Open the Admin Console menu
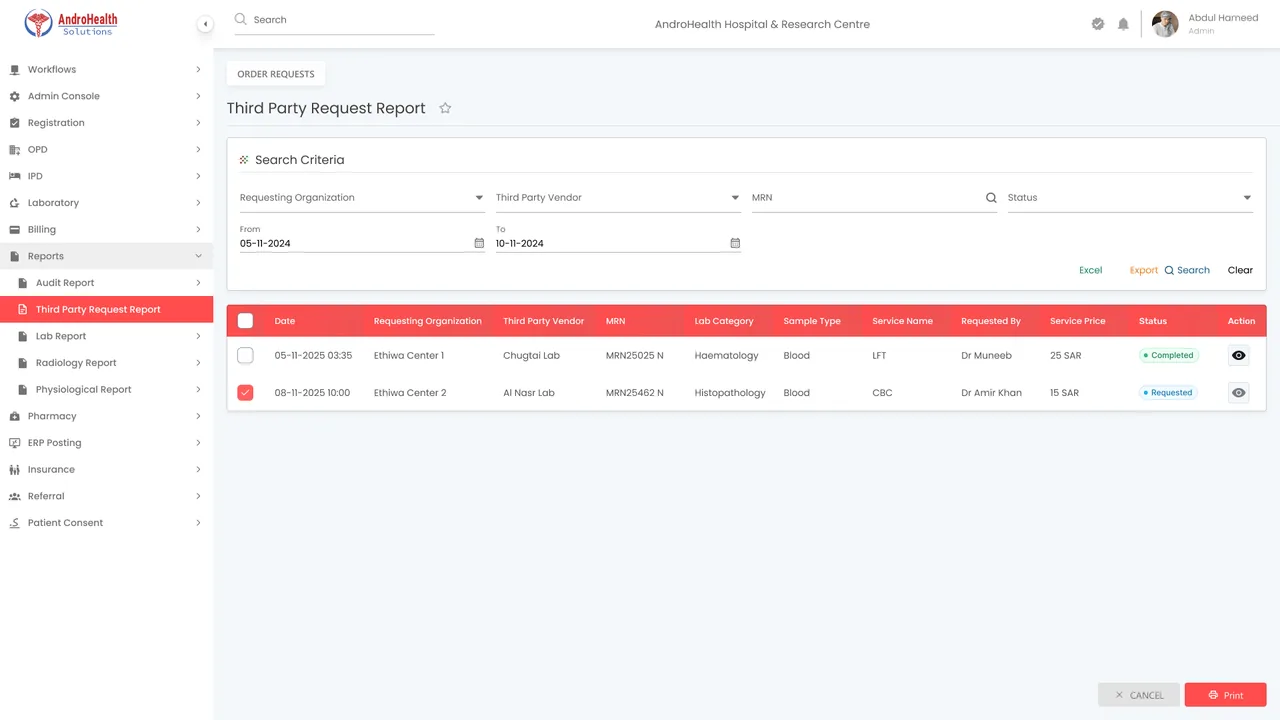 (x=106, y=96)
